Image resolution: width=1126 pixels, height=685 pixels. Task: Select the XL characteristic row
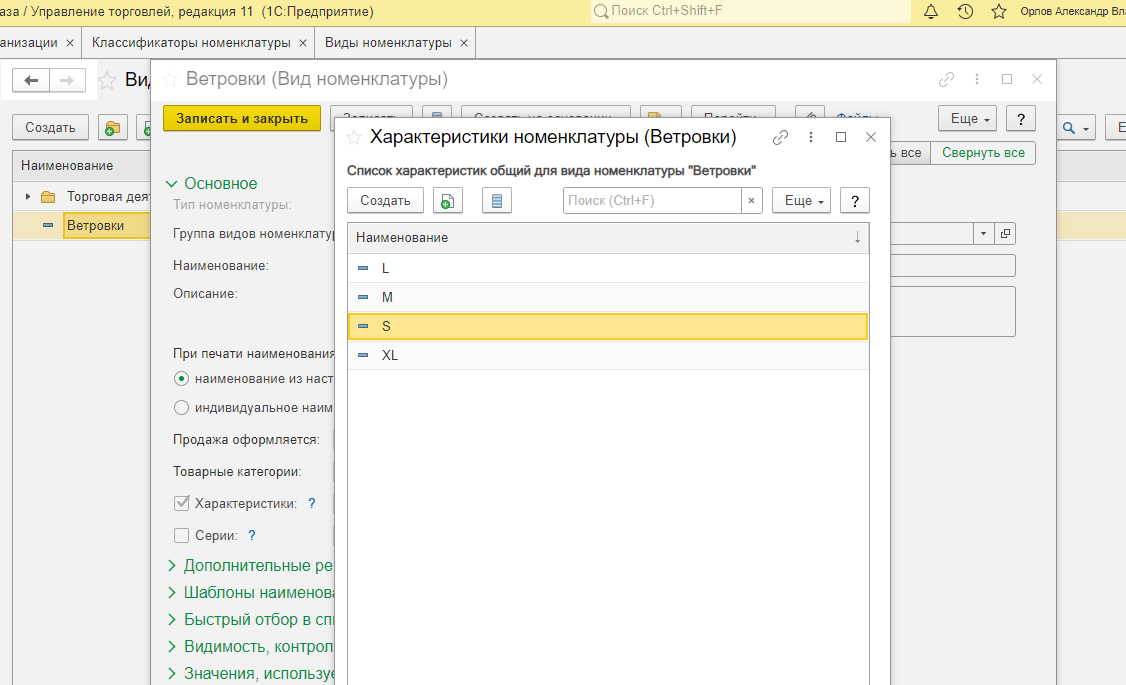[390, 355]
